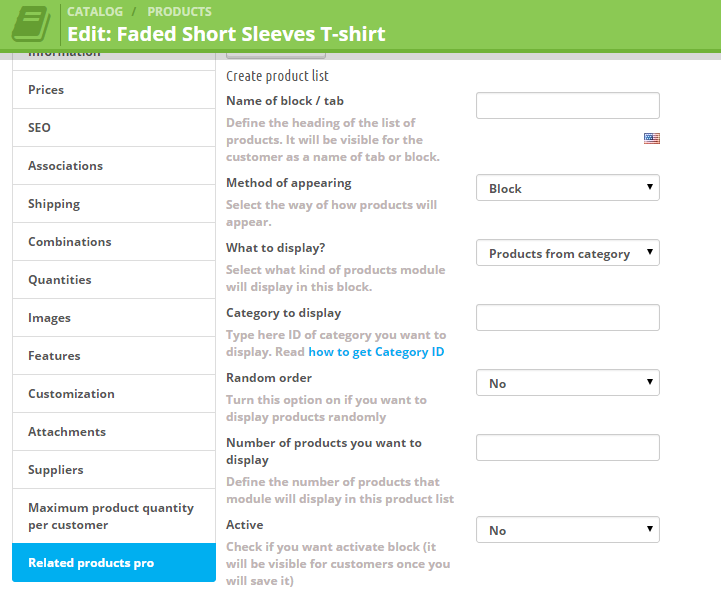Image resolution: width=721 pixels, height=594 pixels.
Task: Focus the Name of block / tab field
Action: pyautogui.click(x=567, y=105)
